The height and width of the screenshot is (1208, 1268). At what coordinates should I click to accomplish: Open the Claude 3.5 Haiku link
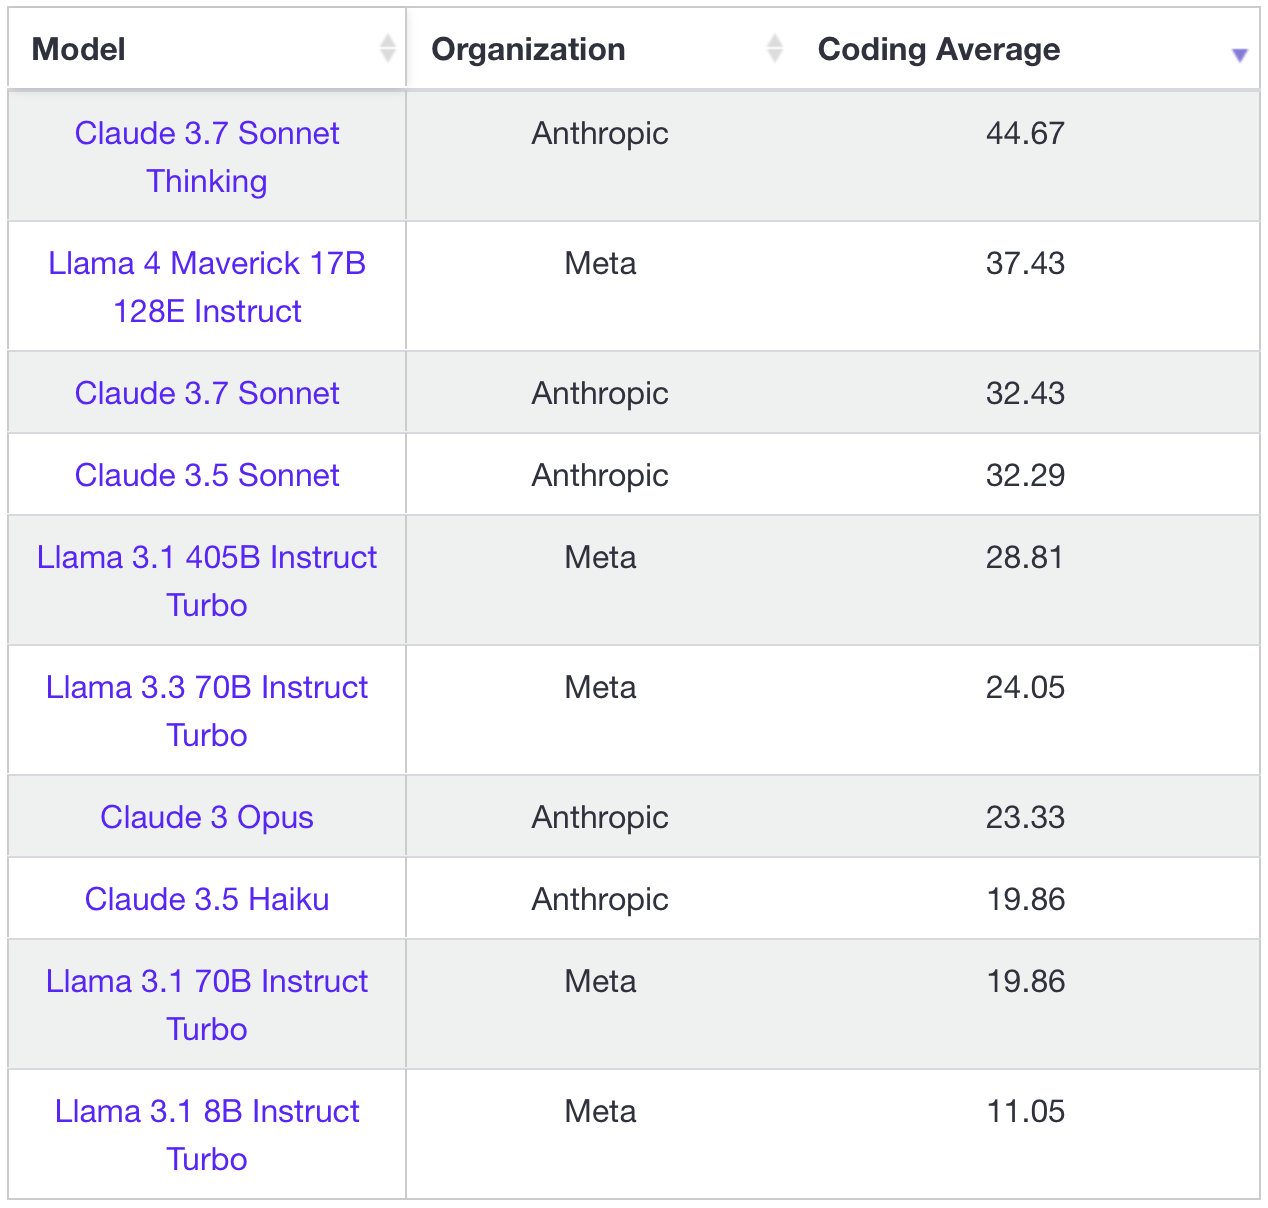207,899
